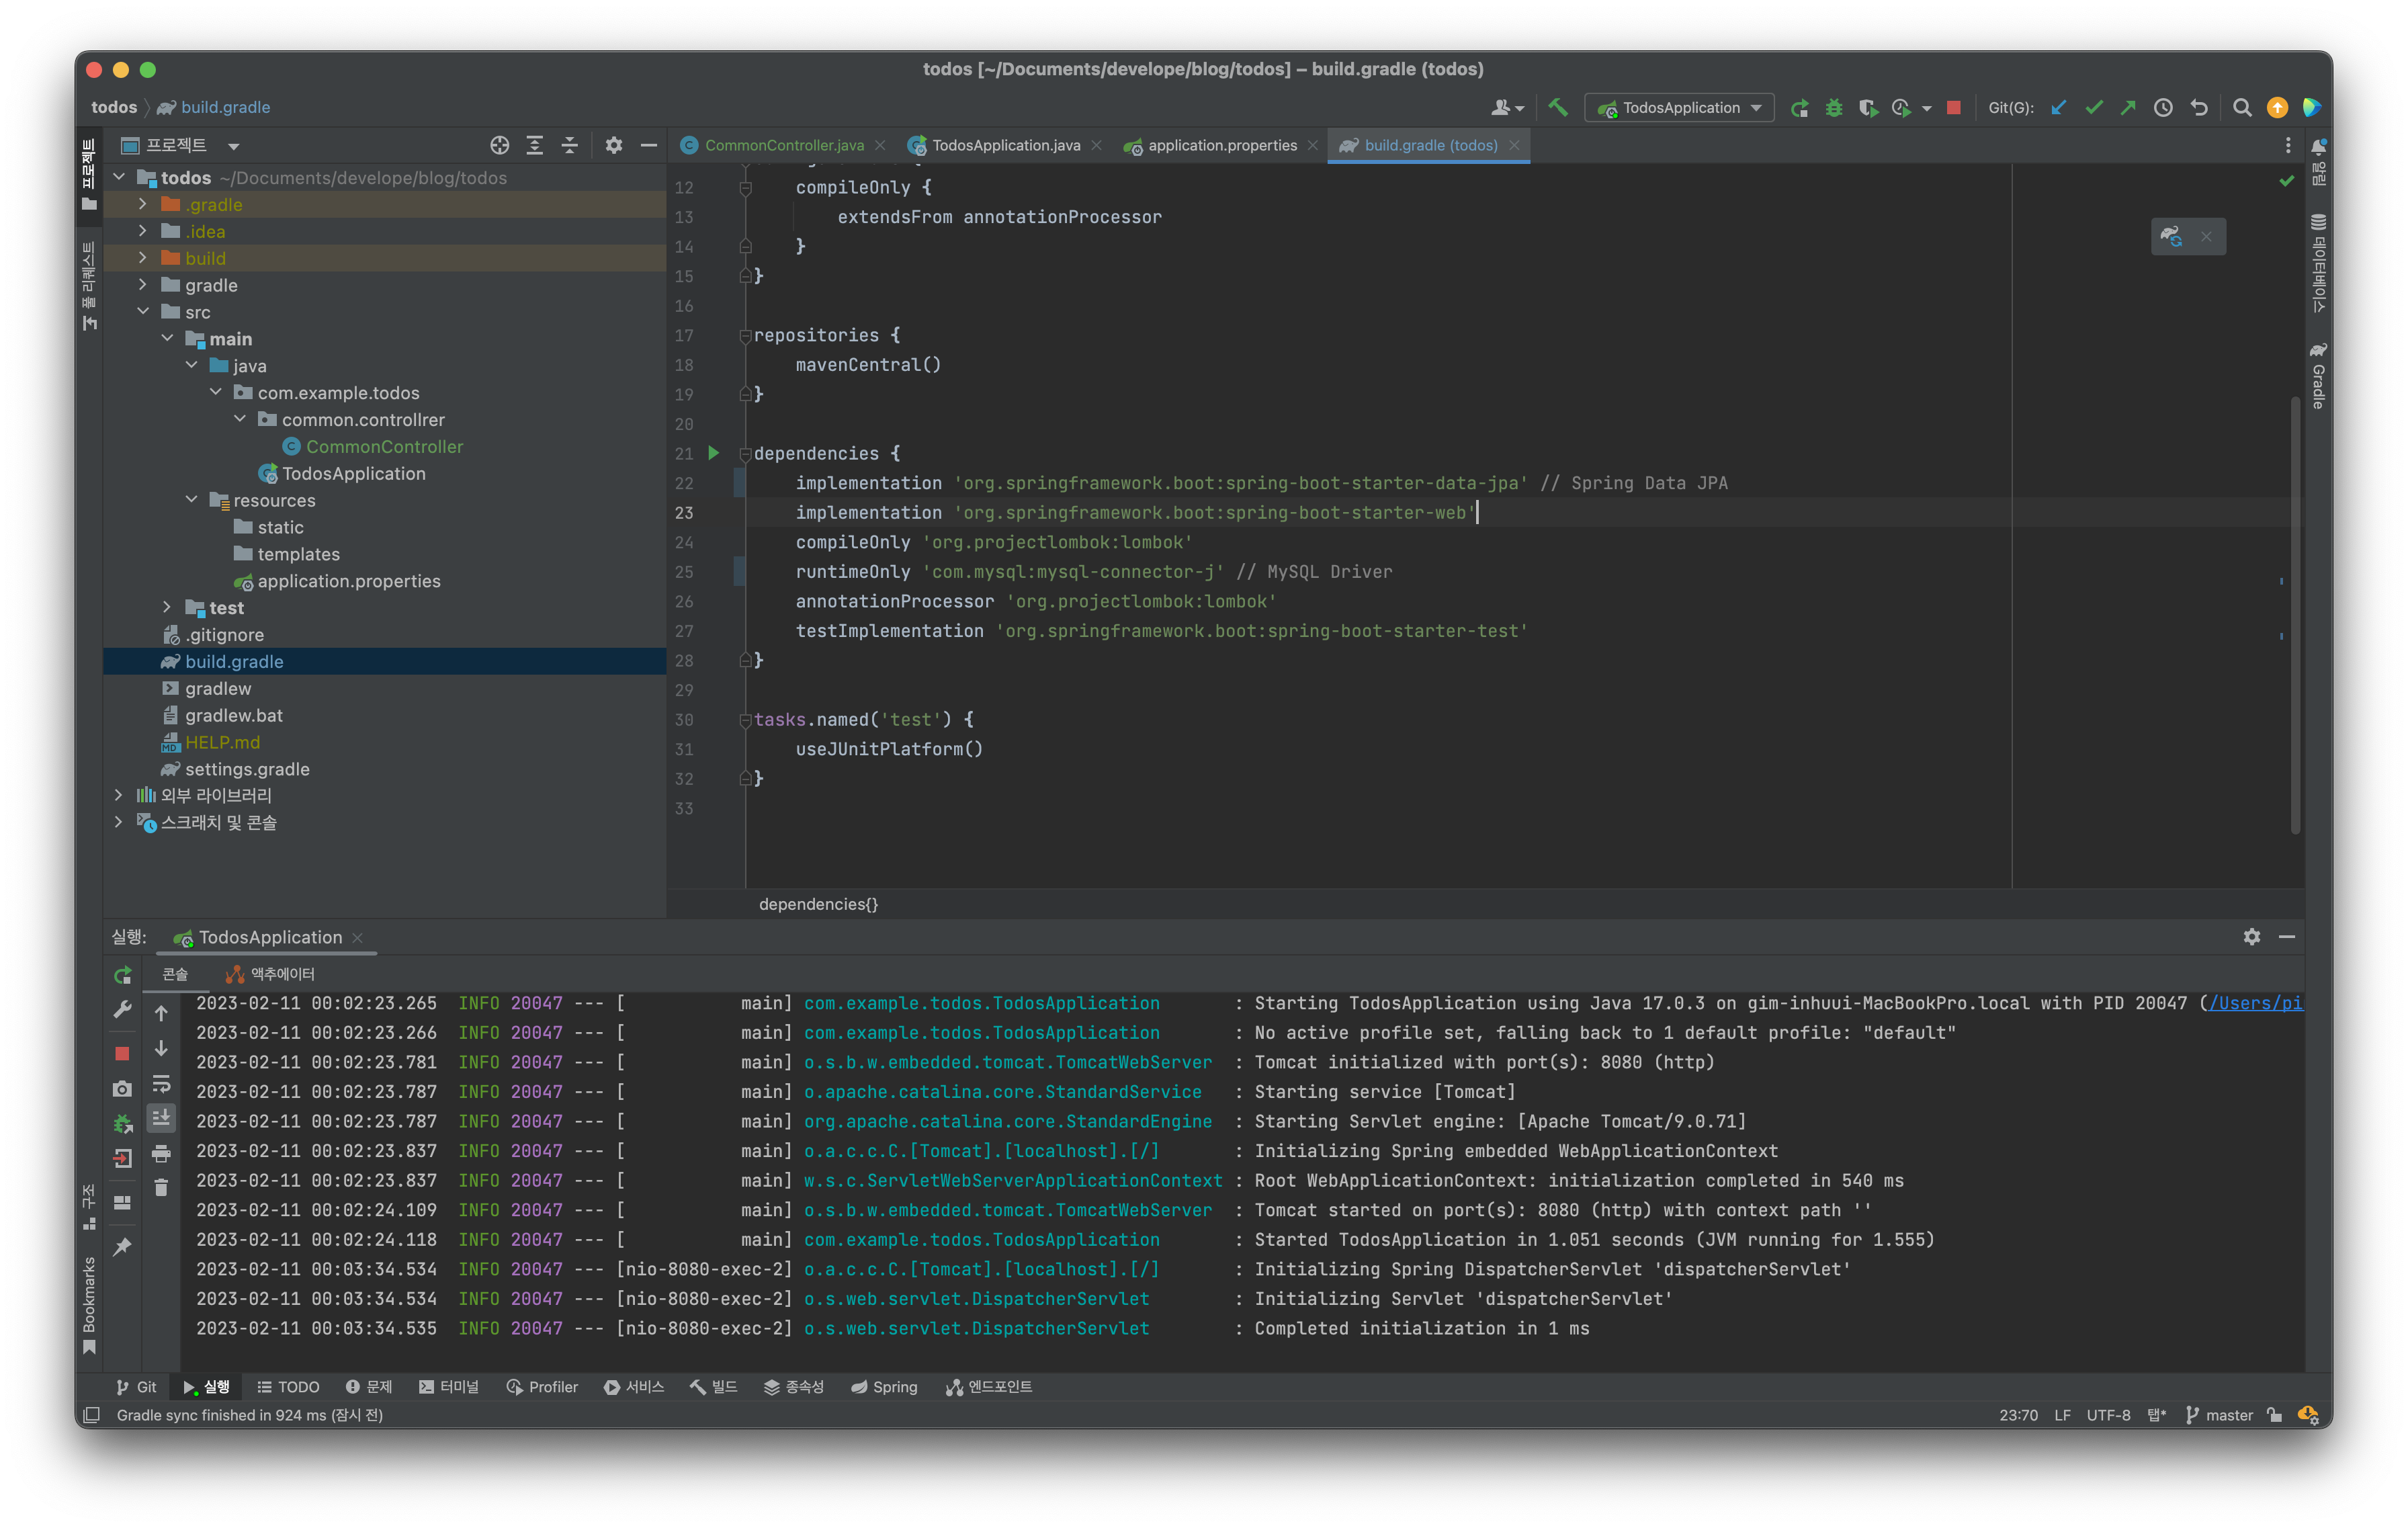Image resolution: width=2408 pixels, height=1528 pixels.
Task: Collapse the resources folder node
Action: [x=192, y=500]
